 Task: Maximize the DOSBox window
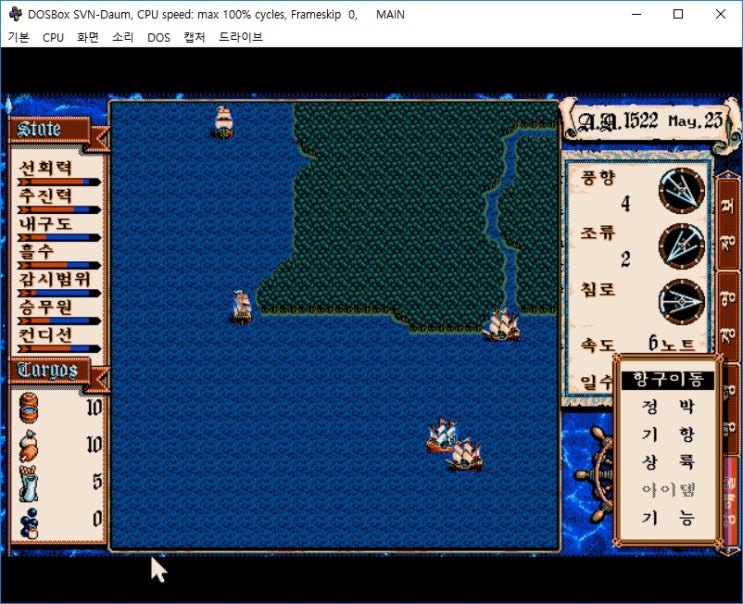[x=678, y=14]
